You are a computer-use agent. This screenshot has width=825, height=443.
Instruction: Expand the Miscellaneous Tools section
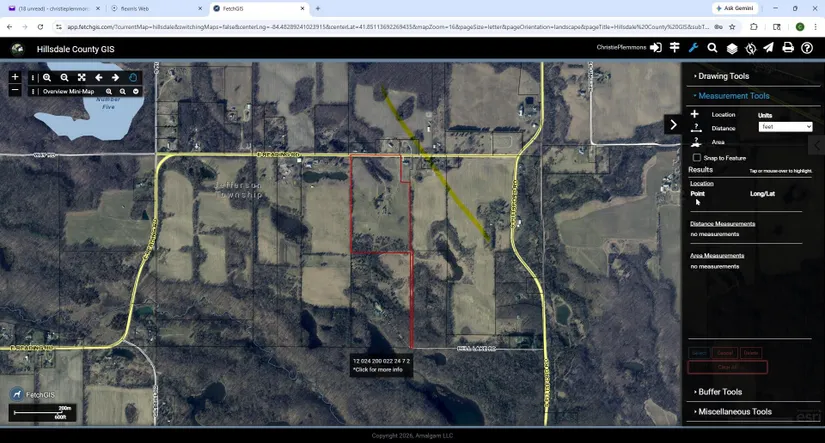(734, 411)
